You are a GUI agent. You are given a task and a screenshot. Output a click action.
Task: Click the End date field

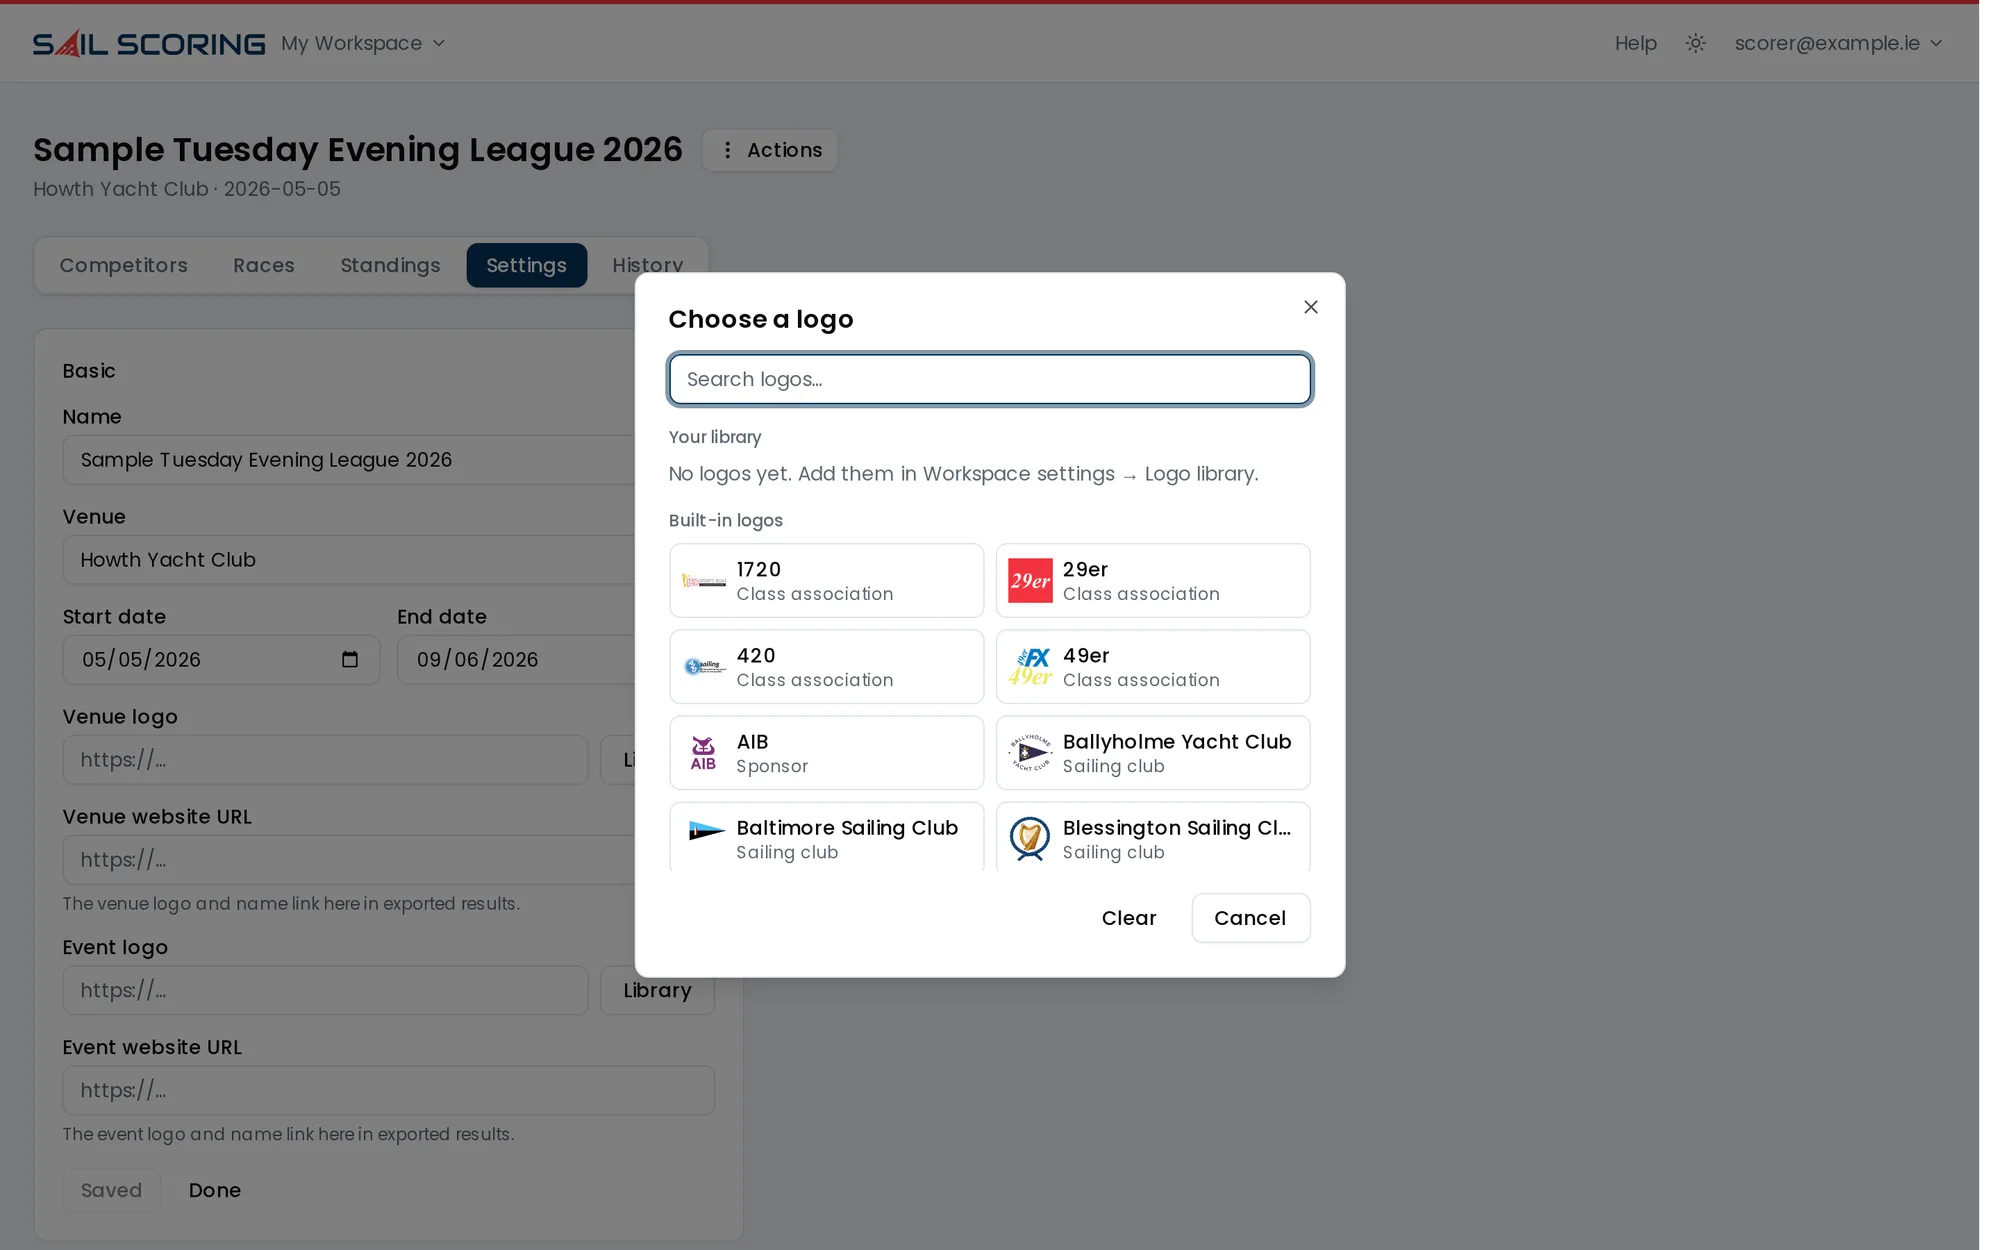516,660
